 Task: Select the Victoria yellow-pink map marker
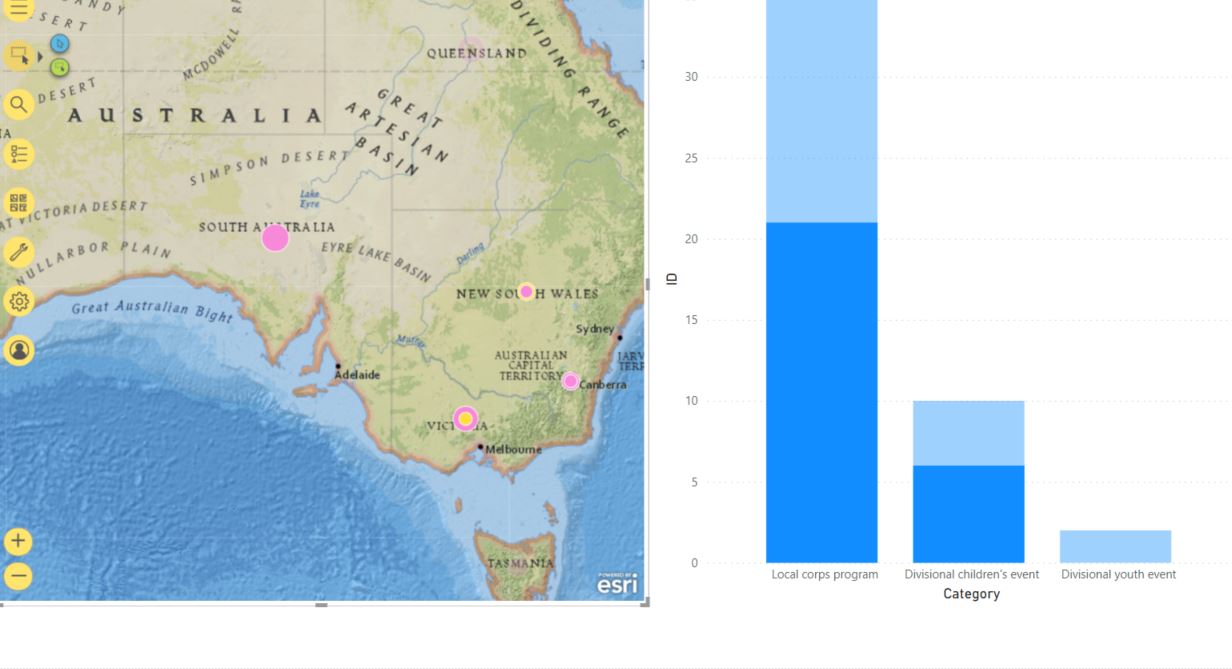click(x=465, y=418)
